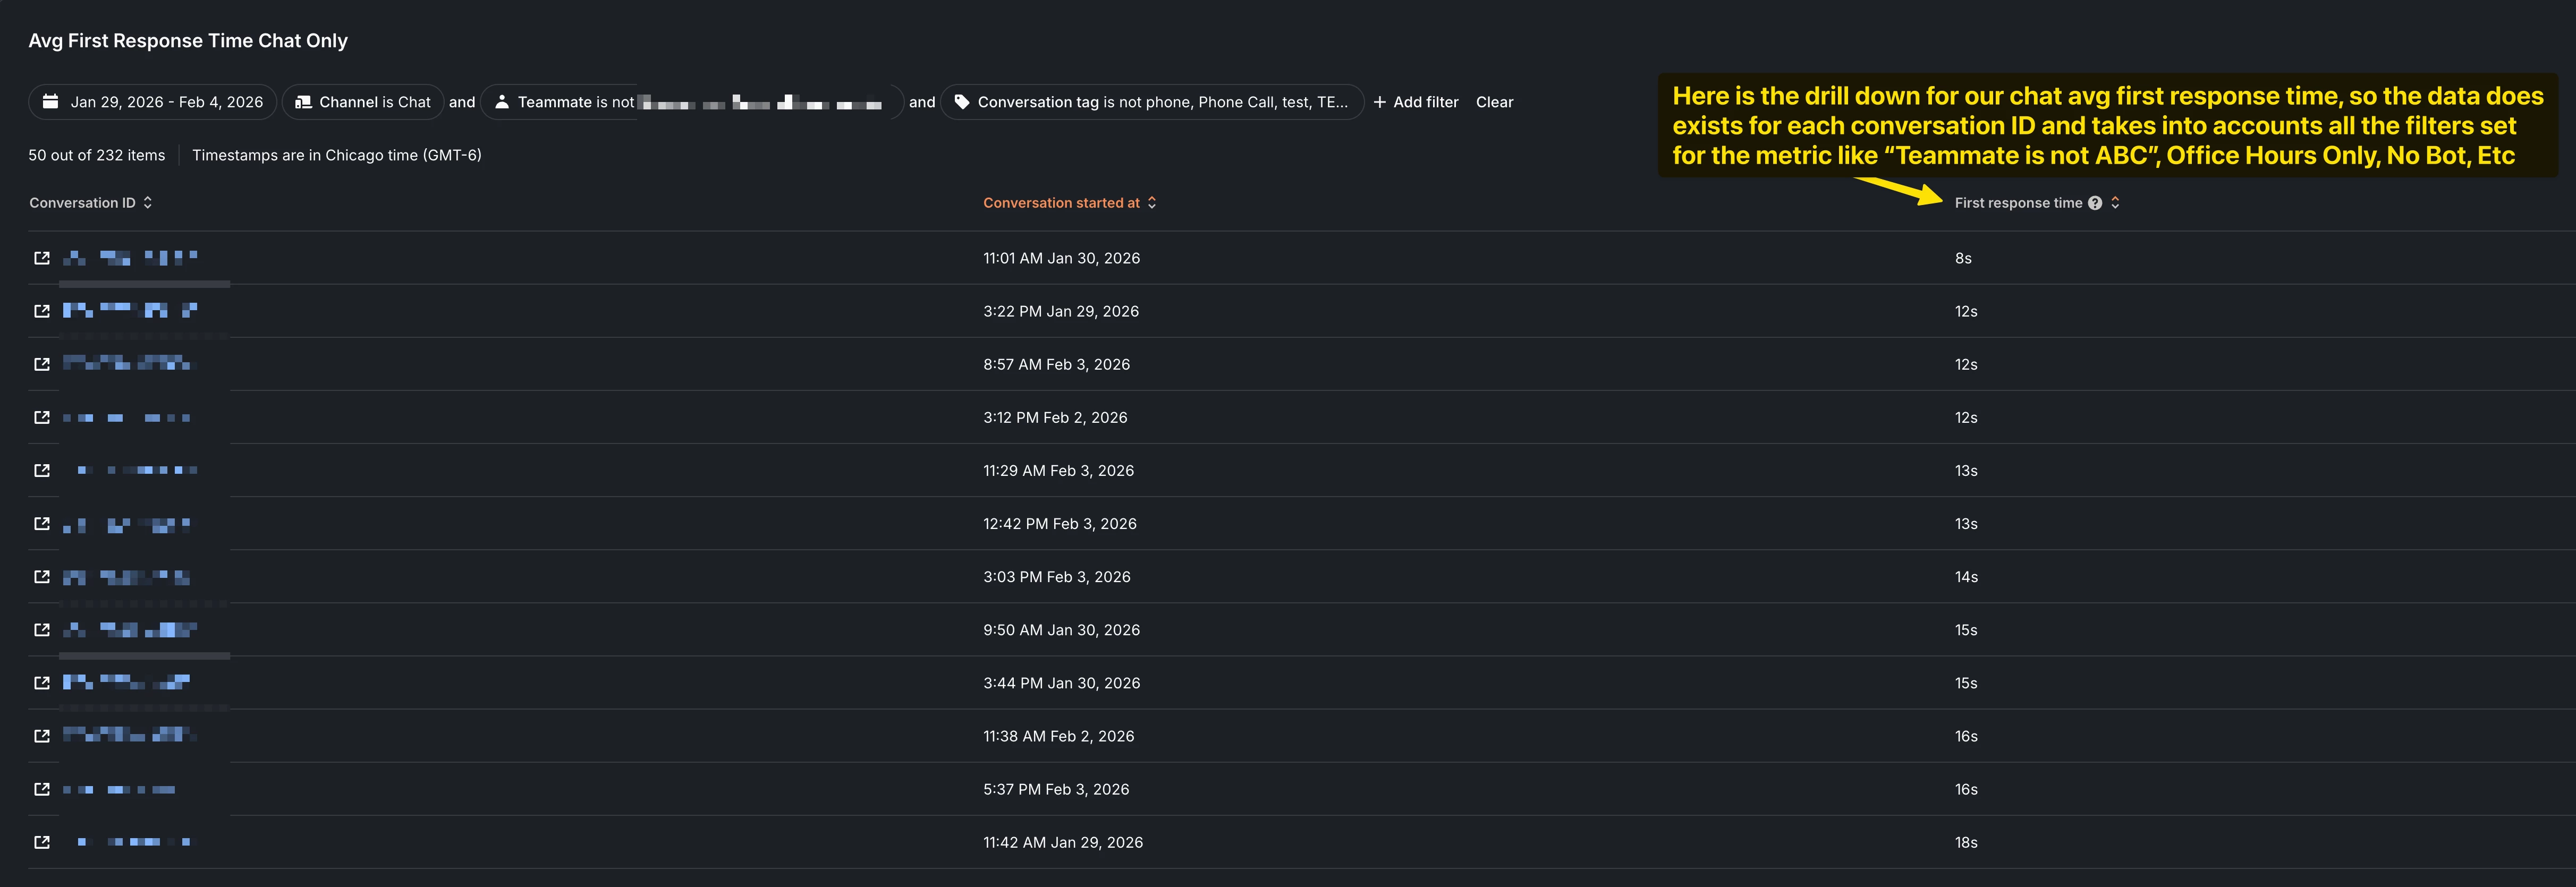Edit the Conversation tag is not filter
Viewport: 2576px width, 887px height.
1152,102
